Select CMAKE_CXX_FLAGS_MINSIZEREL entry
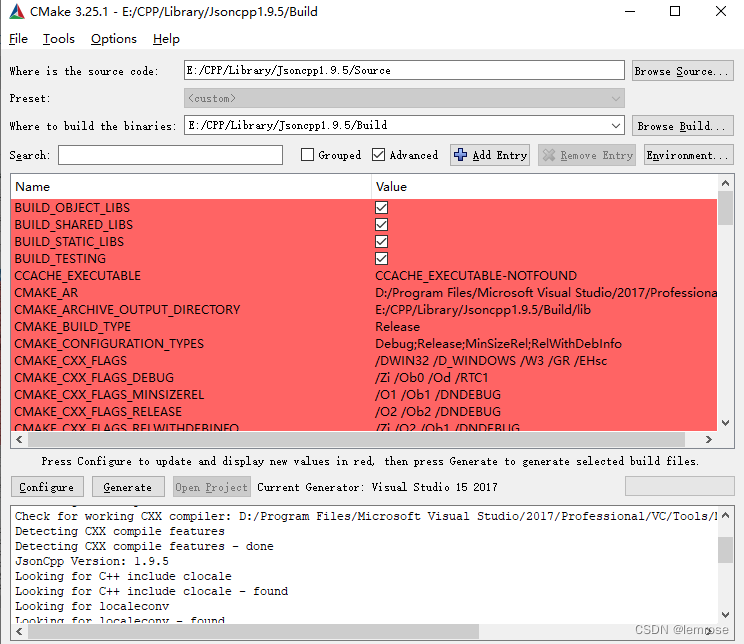The width and height of the screenshot is (744, 644). [x=109, y=395]
